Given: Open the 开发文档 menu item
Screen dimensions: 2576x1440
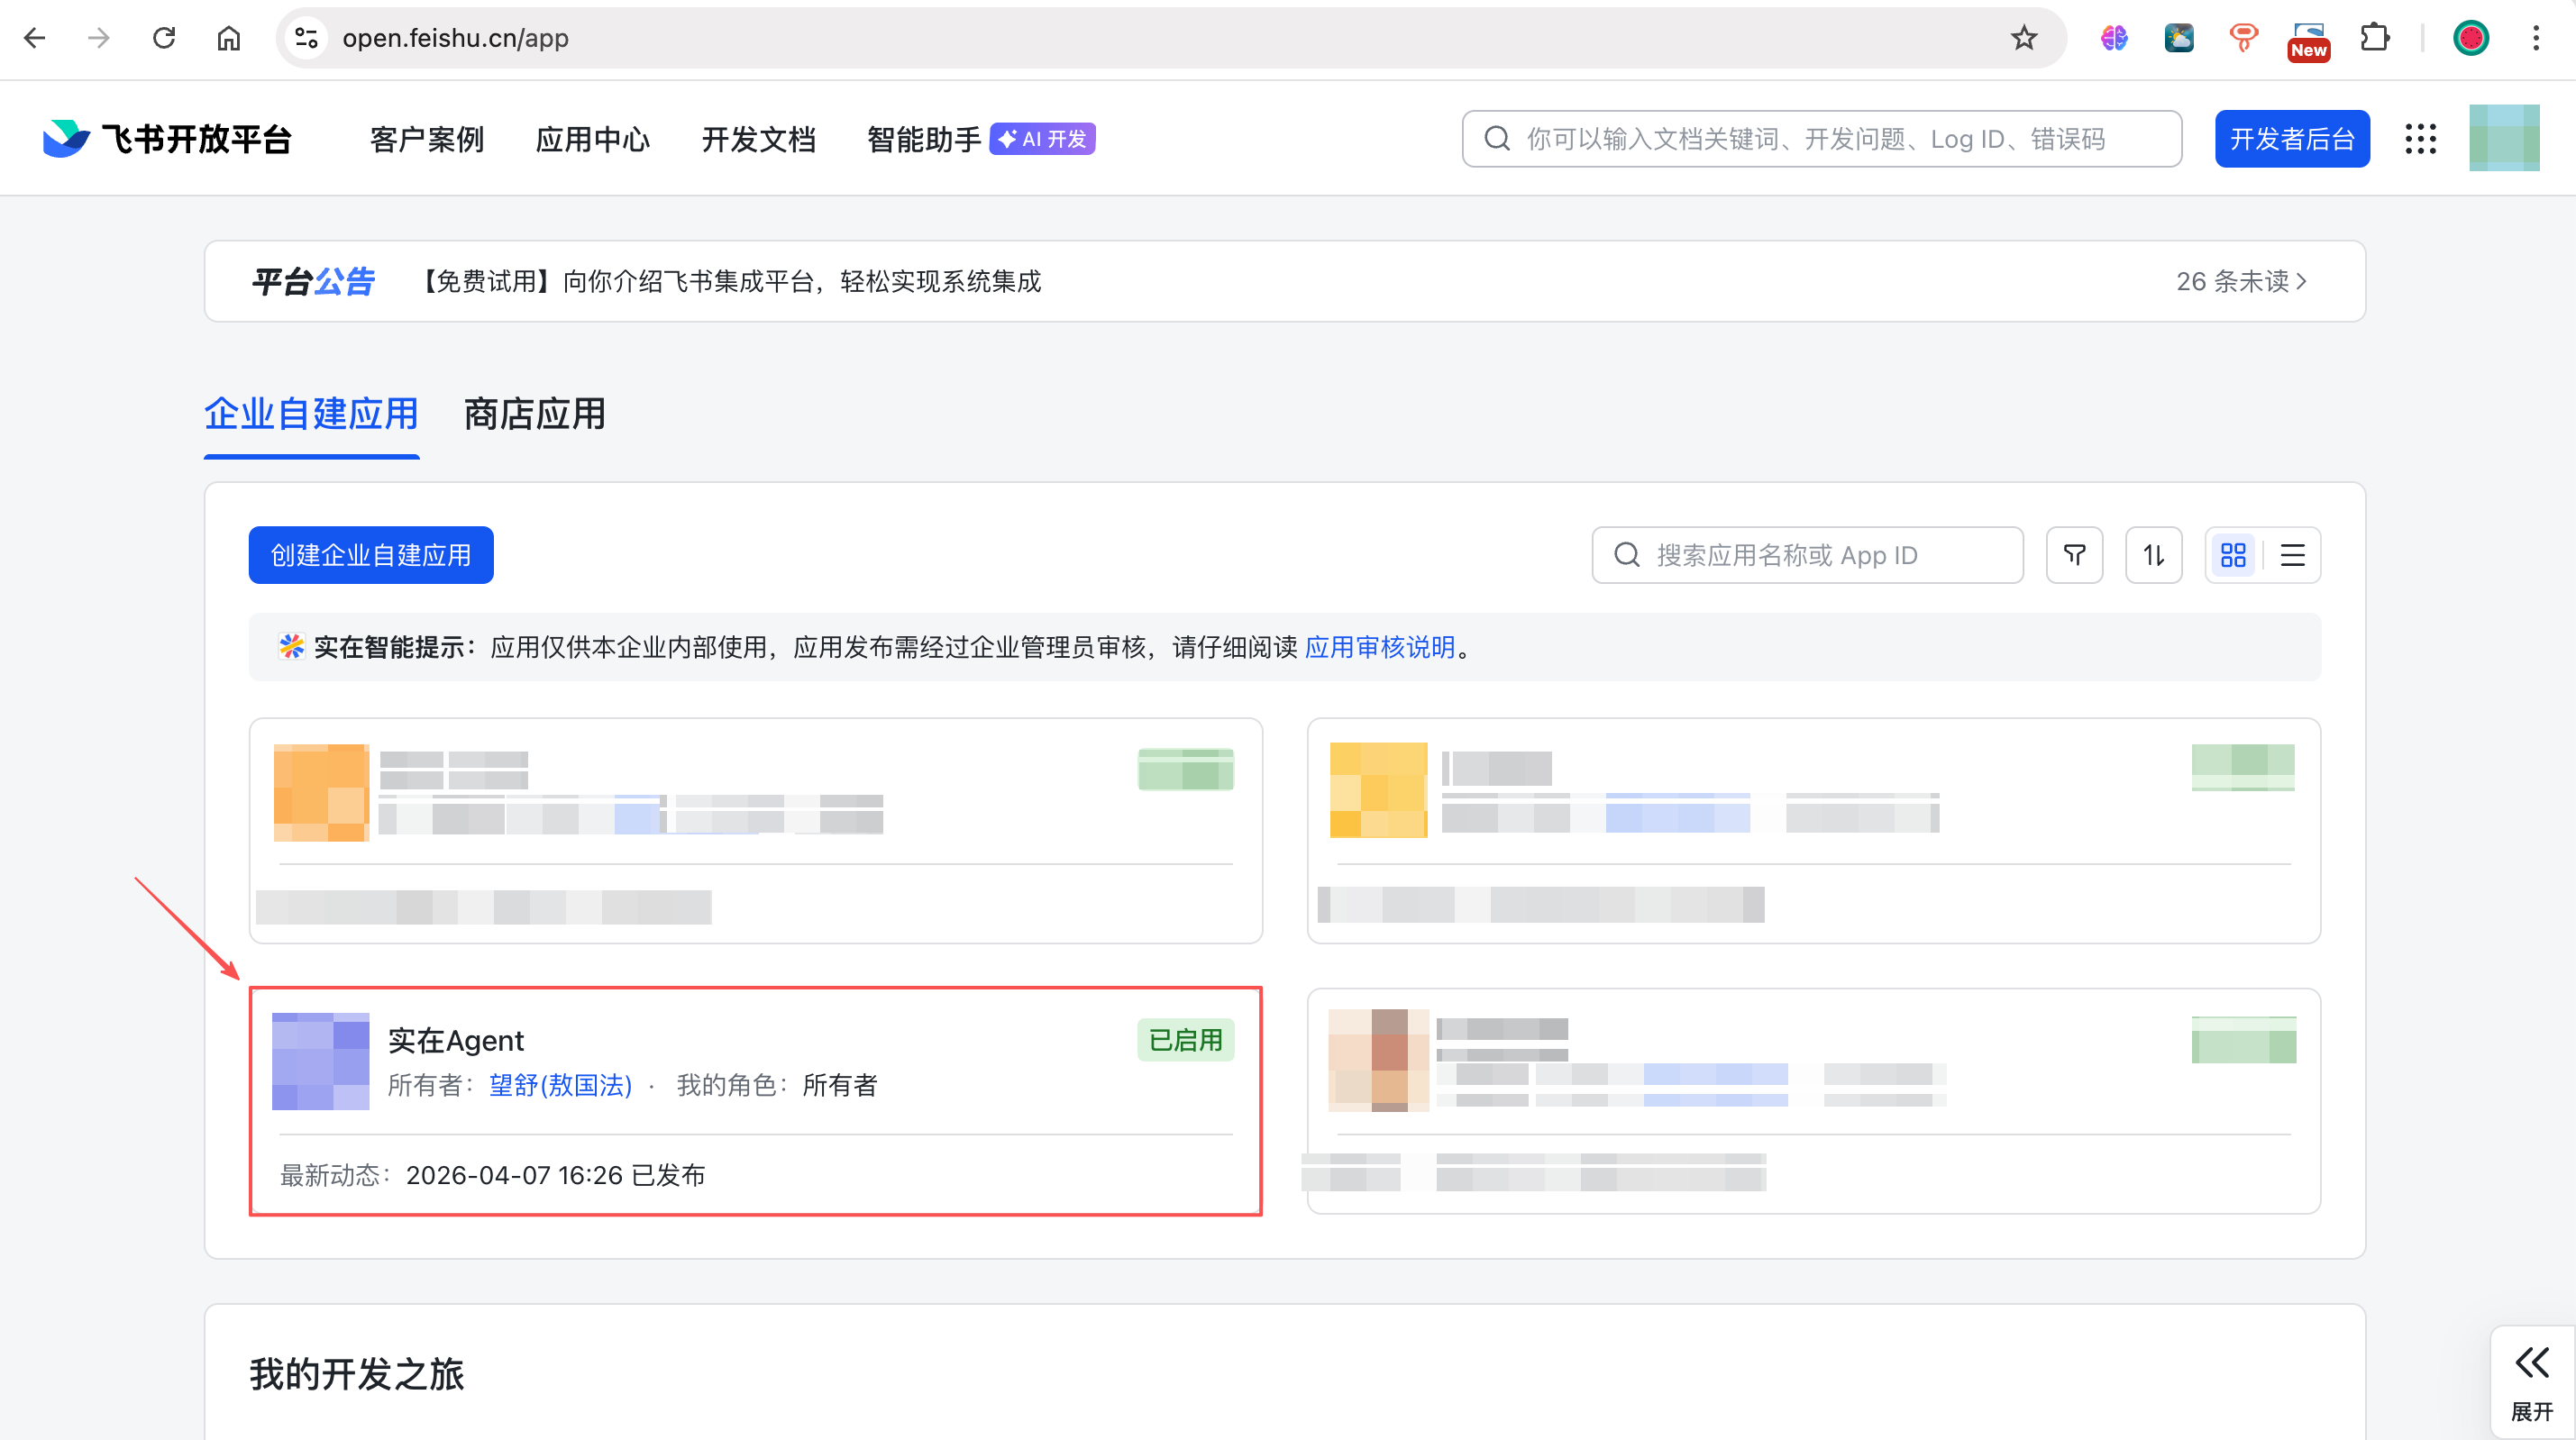Looking at the screenshot, I should (x=759, y=139).
